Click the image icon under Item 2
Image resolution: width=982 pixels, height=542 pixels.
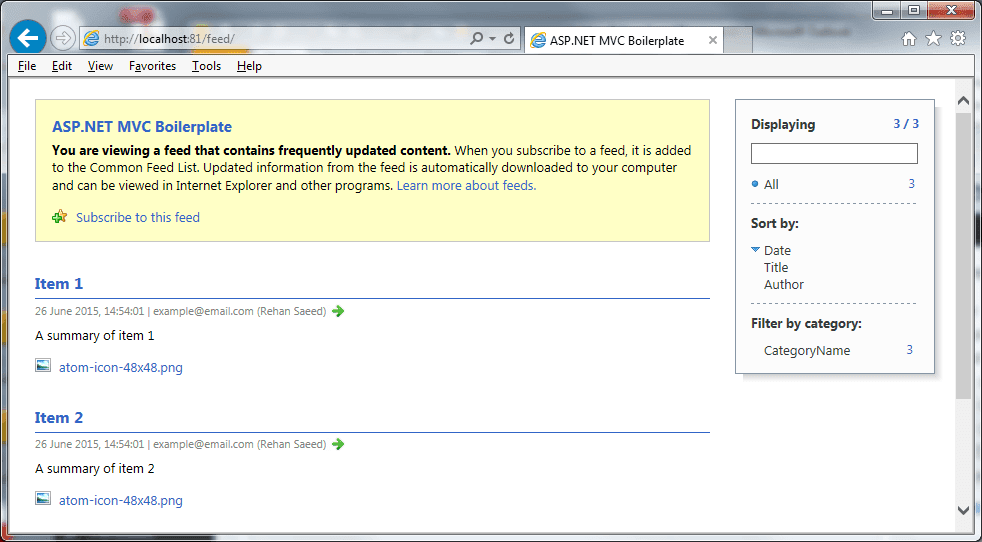point(43,499)
